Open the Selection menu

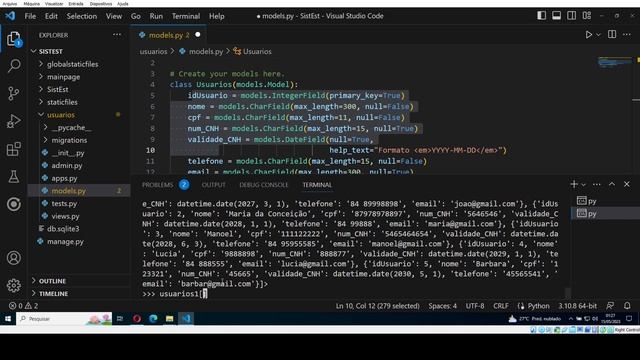pyautogui.click(x=82, y=16)
